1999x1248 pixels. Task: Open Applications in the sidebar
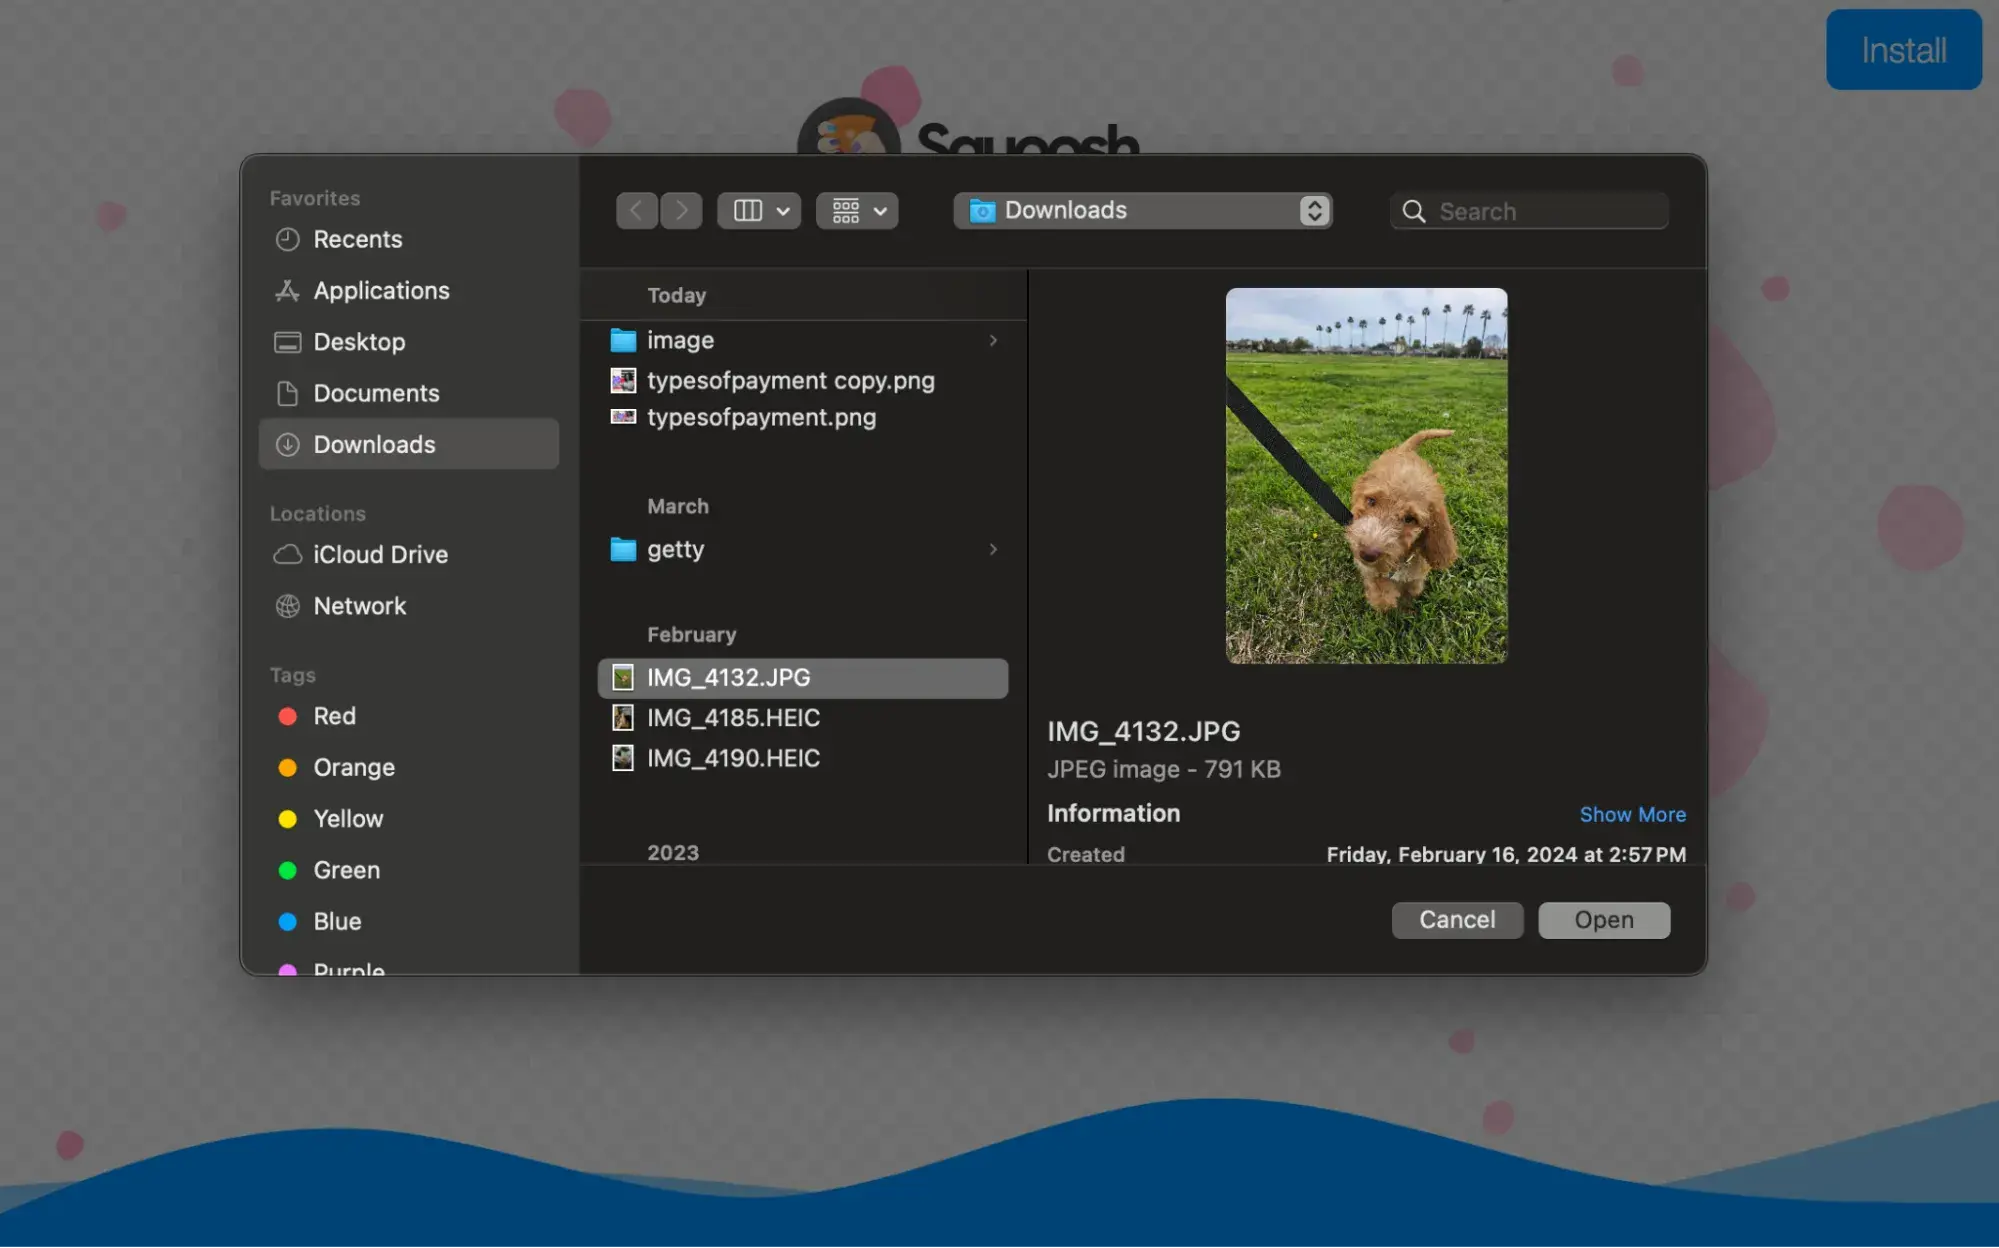(x=408, y=290)
